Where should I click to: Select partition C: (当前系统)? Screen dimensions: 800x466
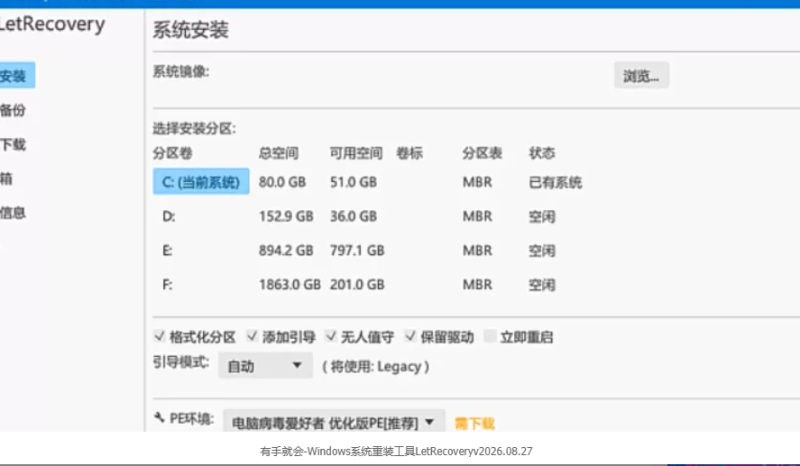coord(201,182)
